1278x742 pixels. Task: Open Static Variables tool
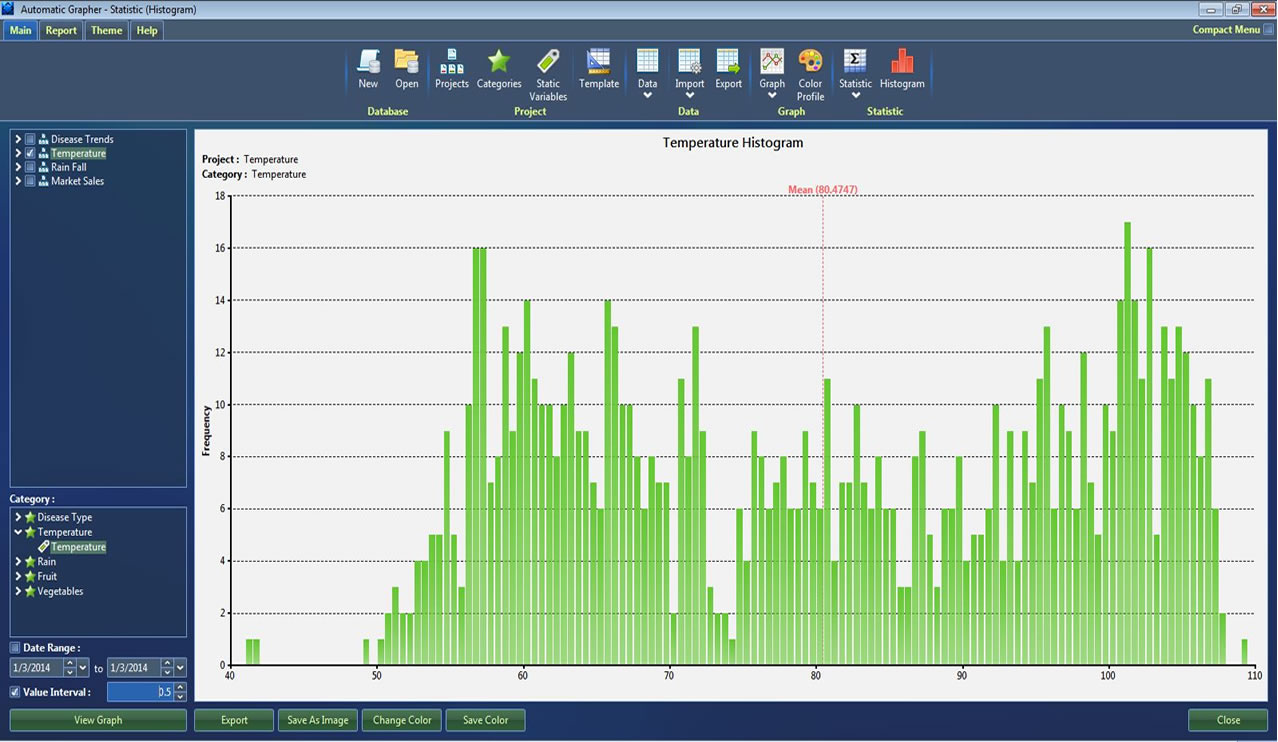pyautogui.click(x=548, y=61)
